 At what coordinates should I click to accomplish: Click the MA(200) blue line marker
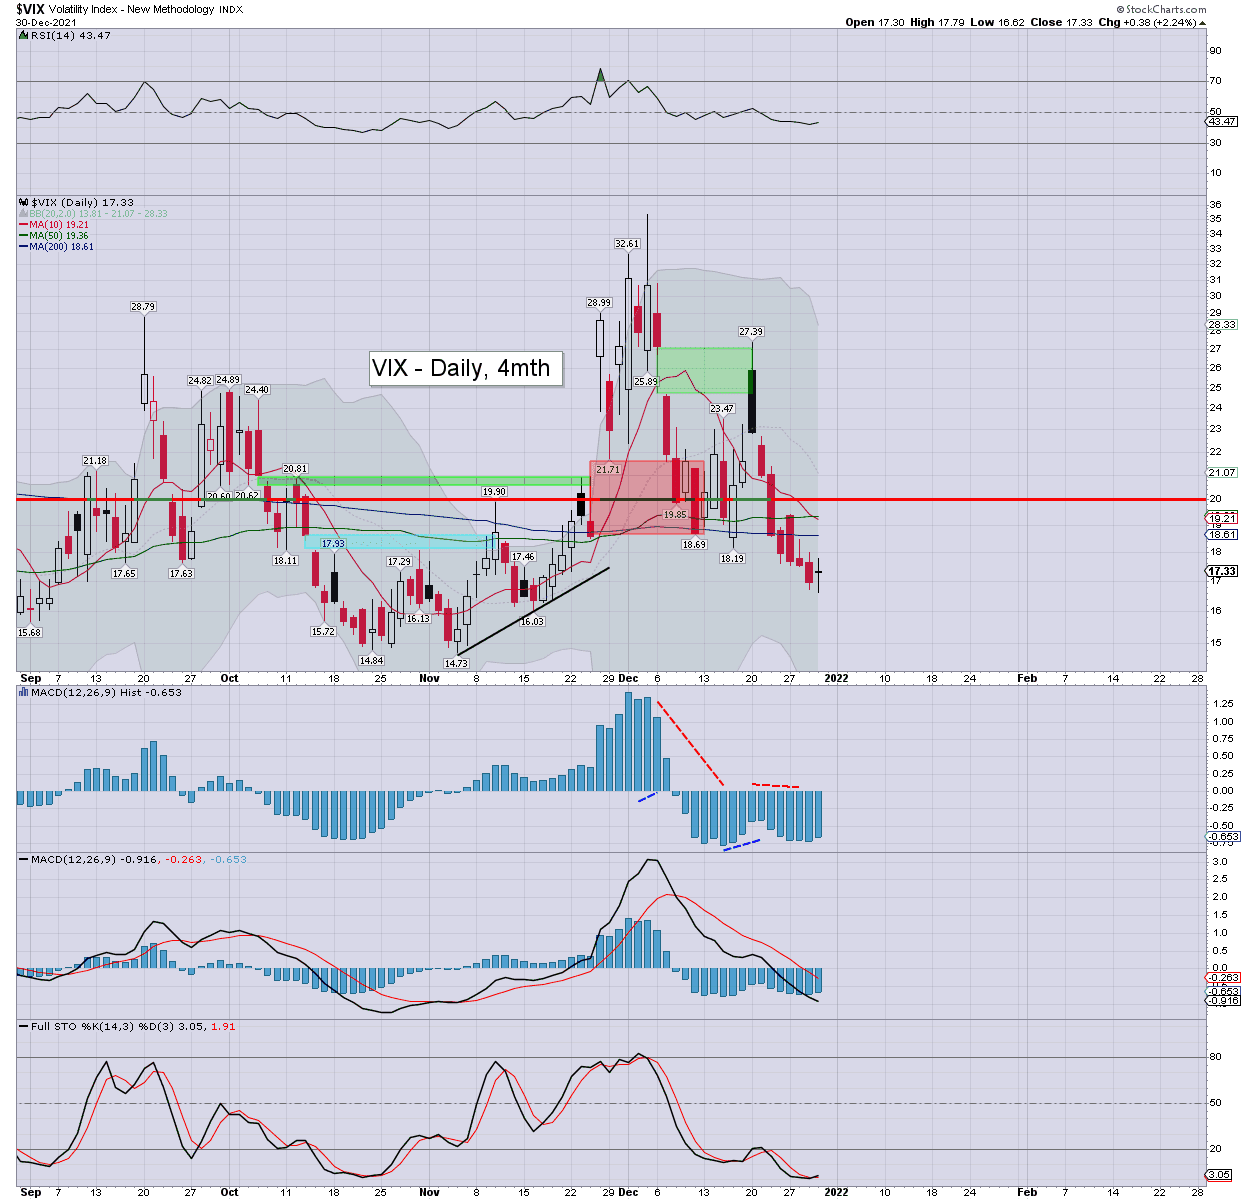(x=23, y=247)
